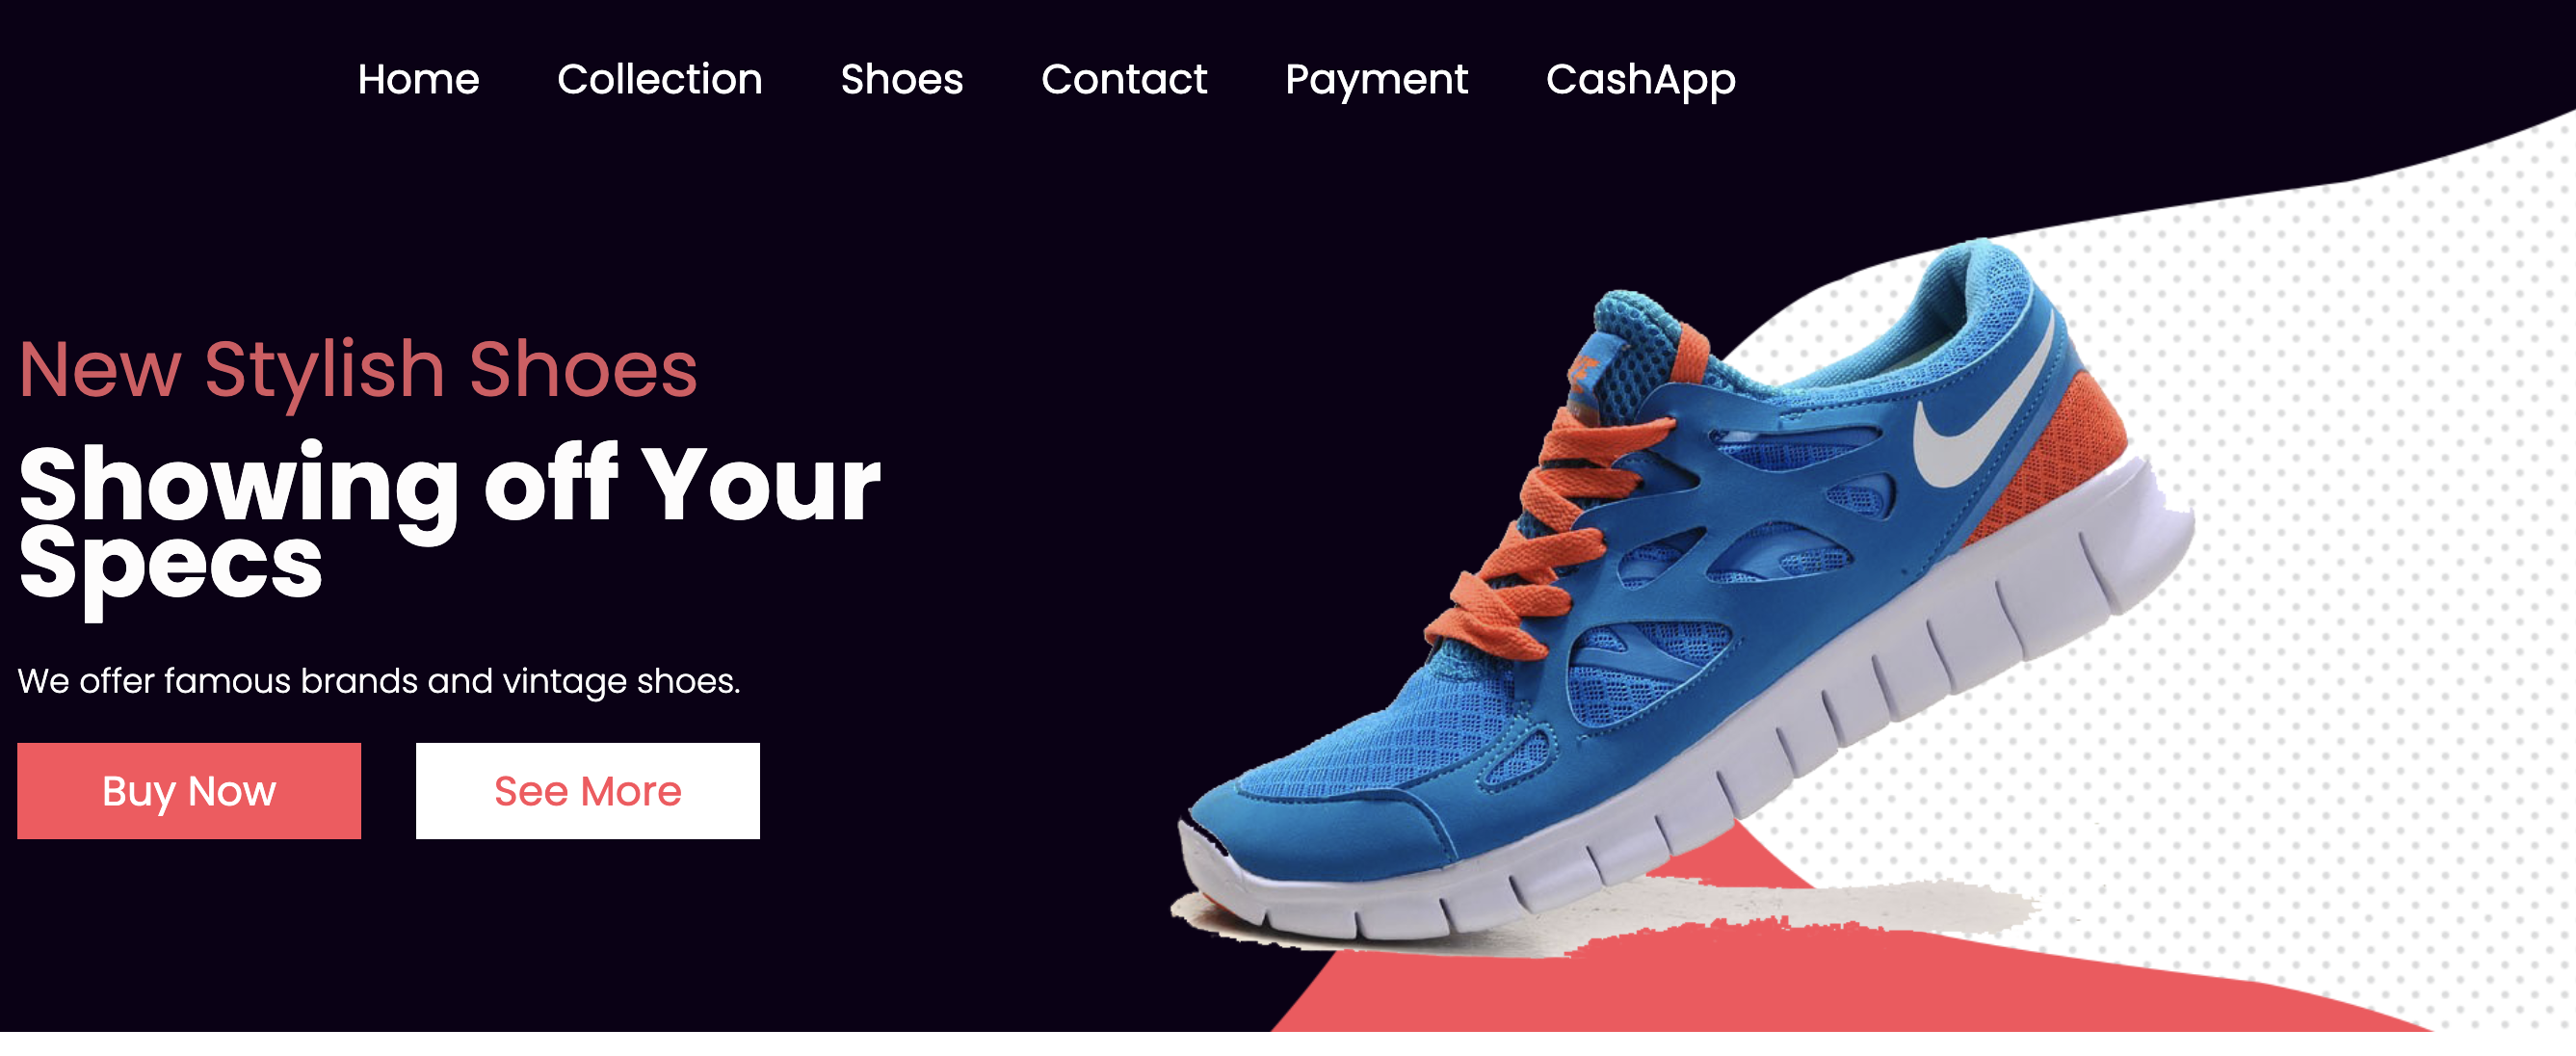This screenshot has width=2576, height=1056.
Task: Open the Shoes menu item
Action: tap(902, 79)
